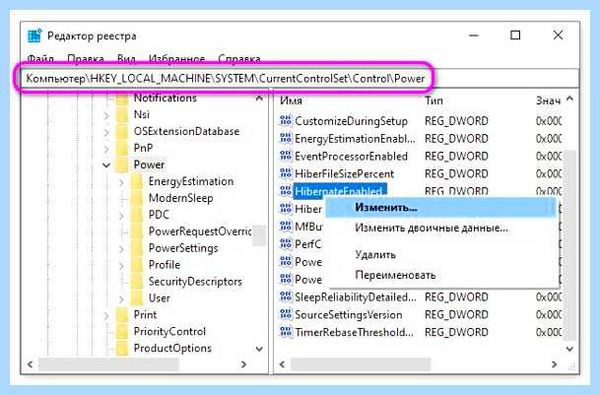Click the SecurityDescriptors folder icon
Viewport: 600px width, 395px height.
[137, 281]
